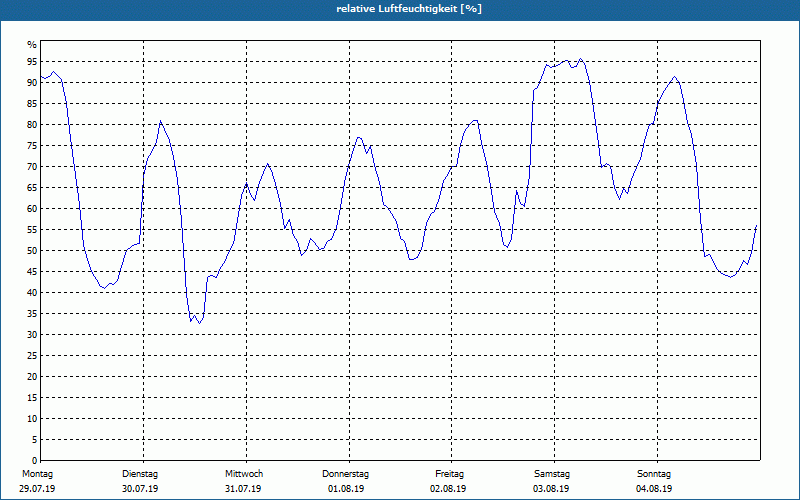Click the y-axis value 70

(32, 167)
